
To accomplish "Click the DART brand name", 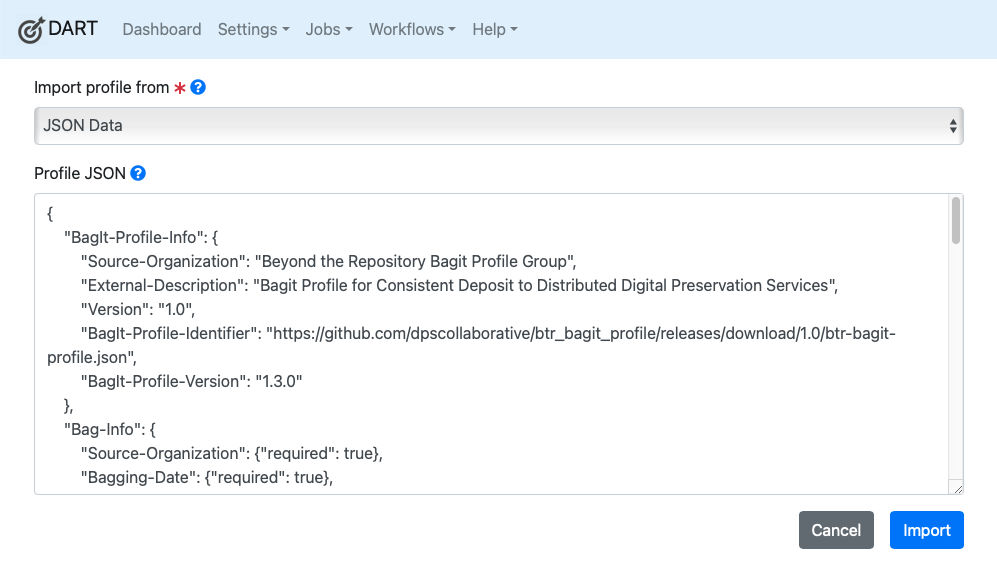I will pyautogui.click(x=72, y=29).
